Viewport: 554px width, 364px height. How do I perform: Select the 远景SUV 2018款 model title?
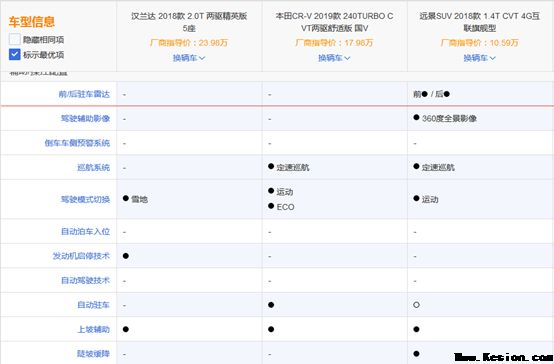tap(480, 22)
